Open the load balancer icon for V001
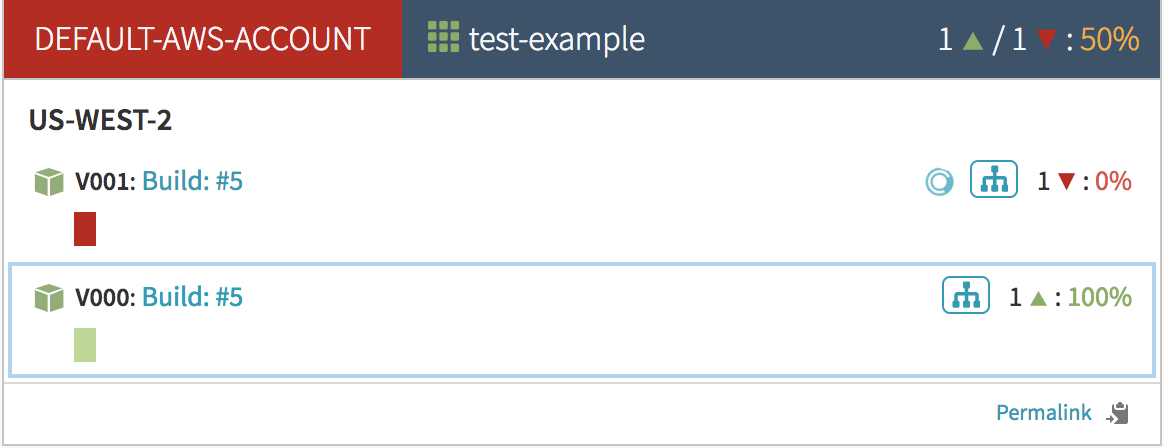 (994, 181)
